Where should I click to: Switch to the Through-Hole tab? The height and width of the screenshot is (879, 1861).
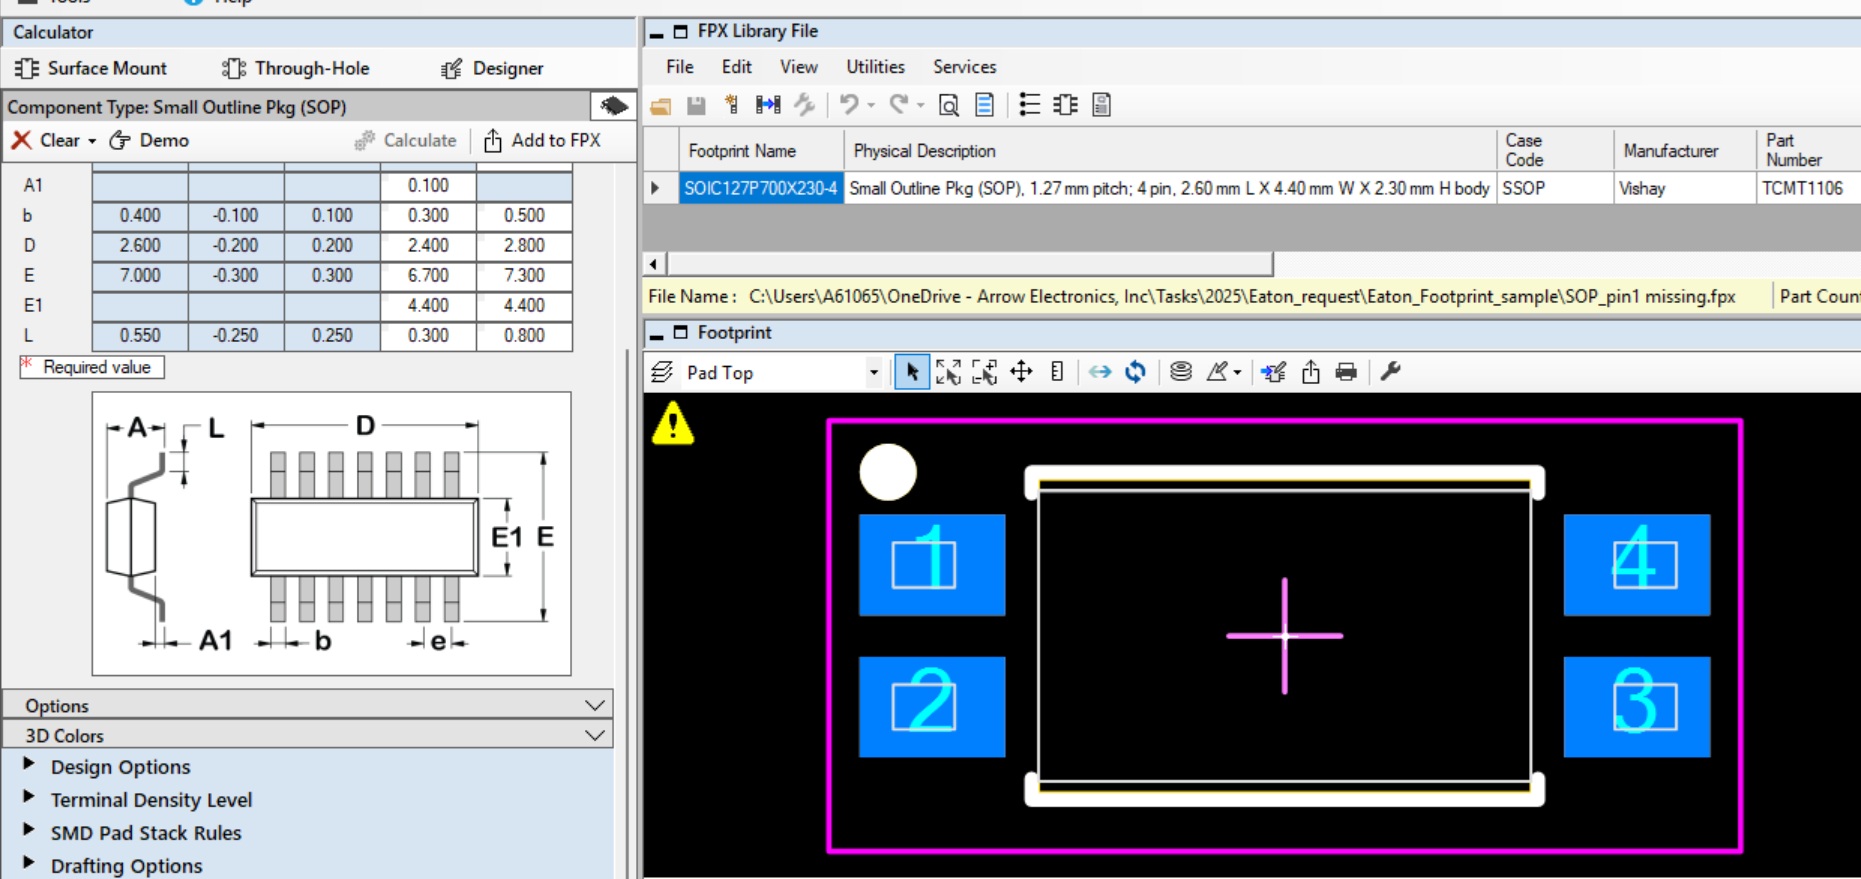(296, 68)
